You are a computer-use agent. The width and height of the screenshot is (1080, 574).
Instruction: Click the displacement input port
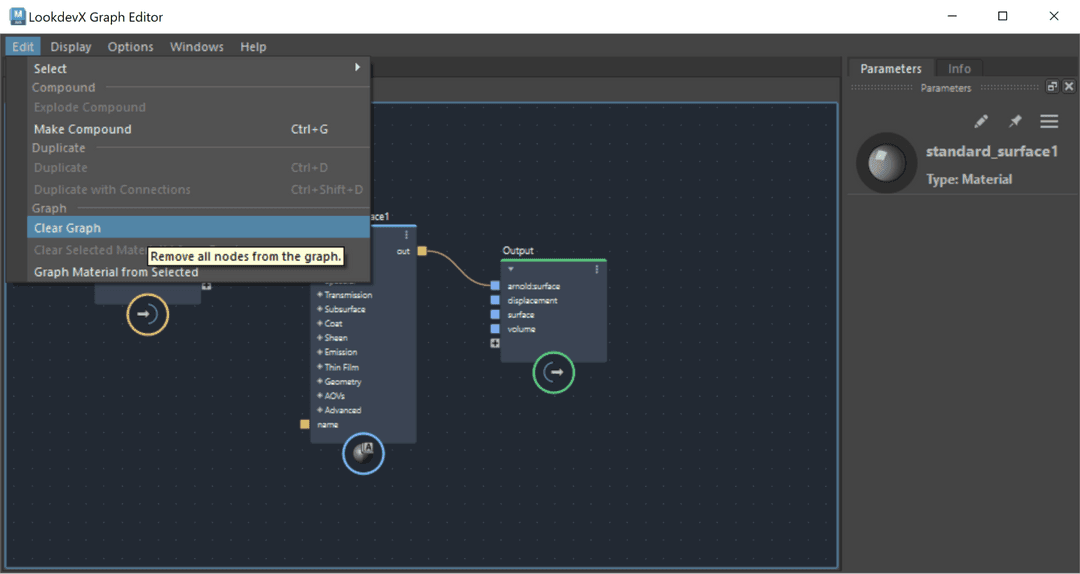click(x=495, y=300)
